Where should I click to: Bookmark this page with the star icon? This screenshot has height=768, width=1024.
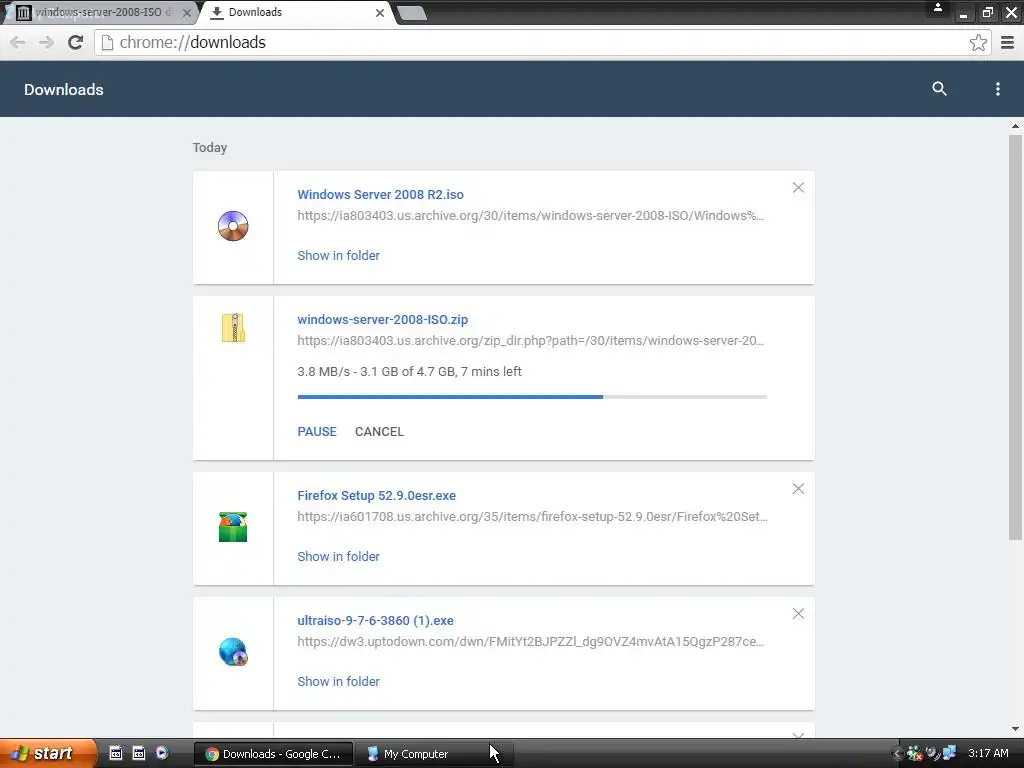click(x=978, y=42)
